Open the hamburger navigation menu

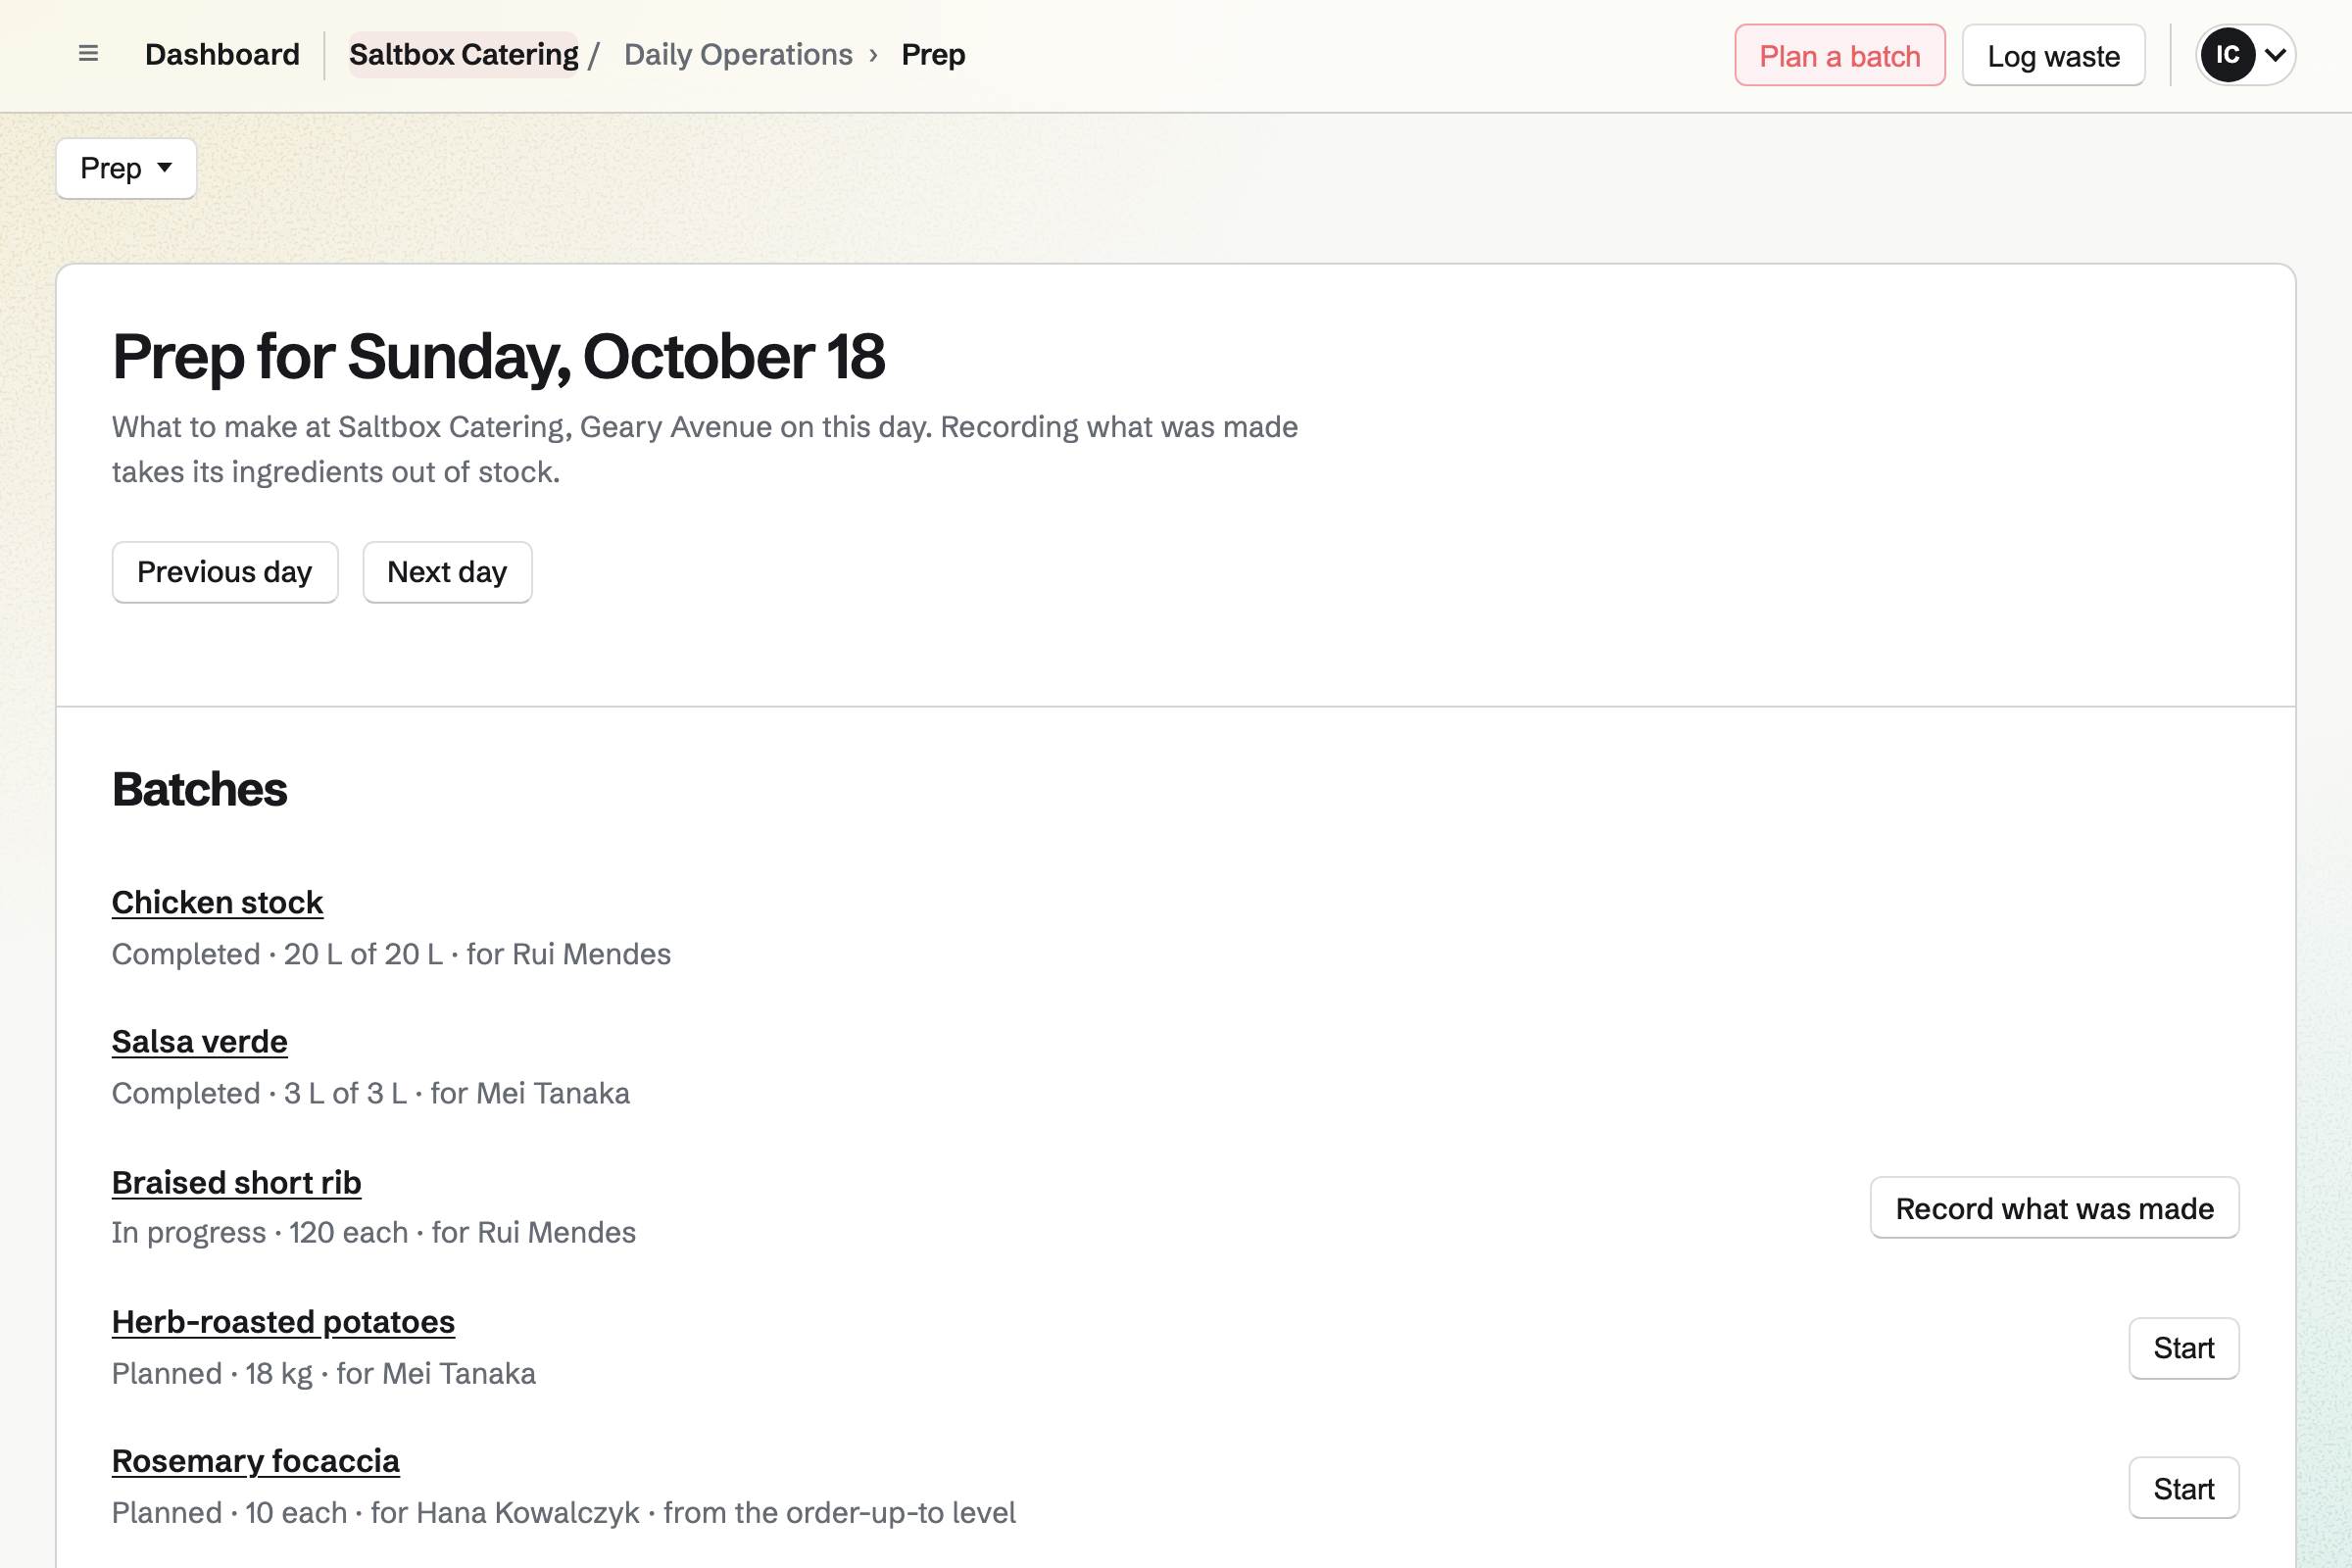pos(88,54)
